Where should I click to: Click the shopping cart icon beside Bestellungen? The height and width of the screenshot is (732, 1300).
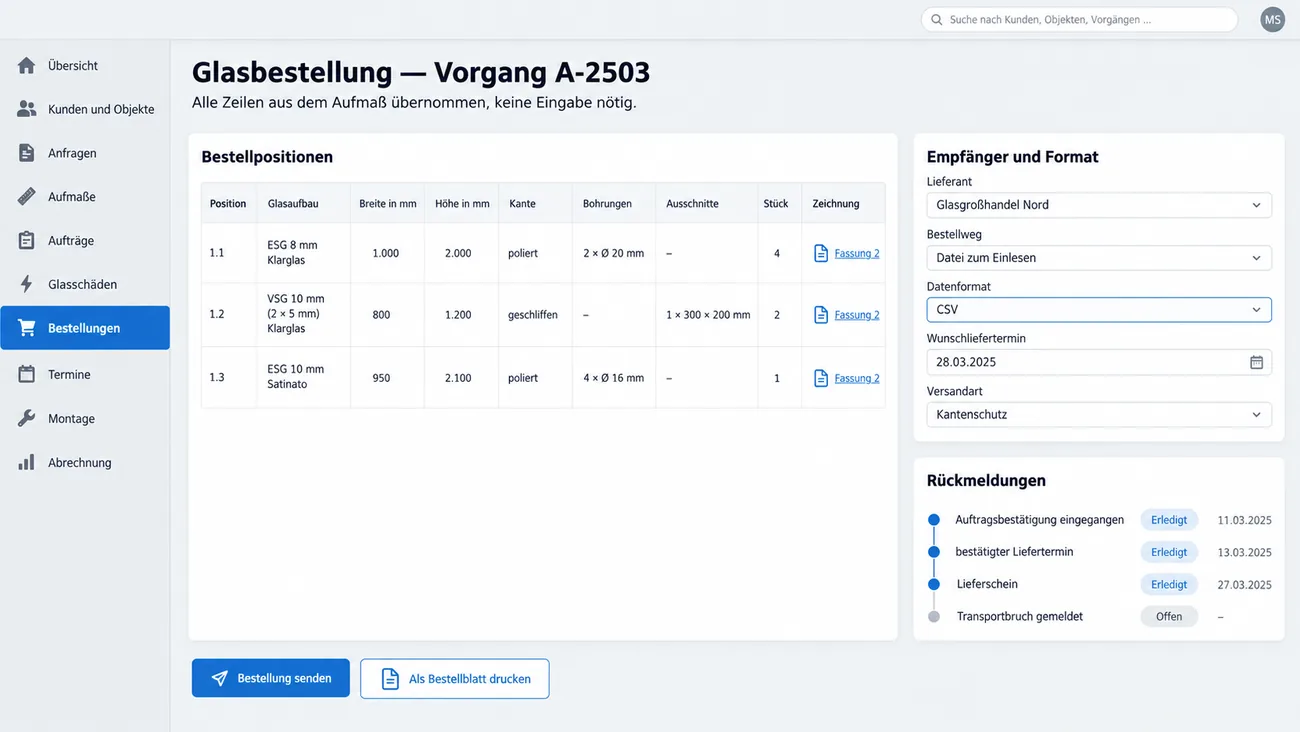27,328
